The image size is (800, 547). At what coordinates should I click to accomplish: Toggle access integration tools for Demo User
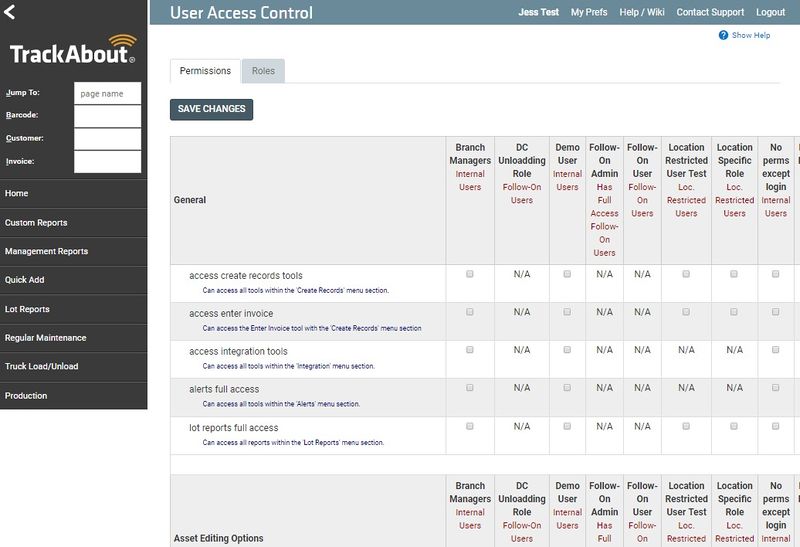567,350
